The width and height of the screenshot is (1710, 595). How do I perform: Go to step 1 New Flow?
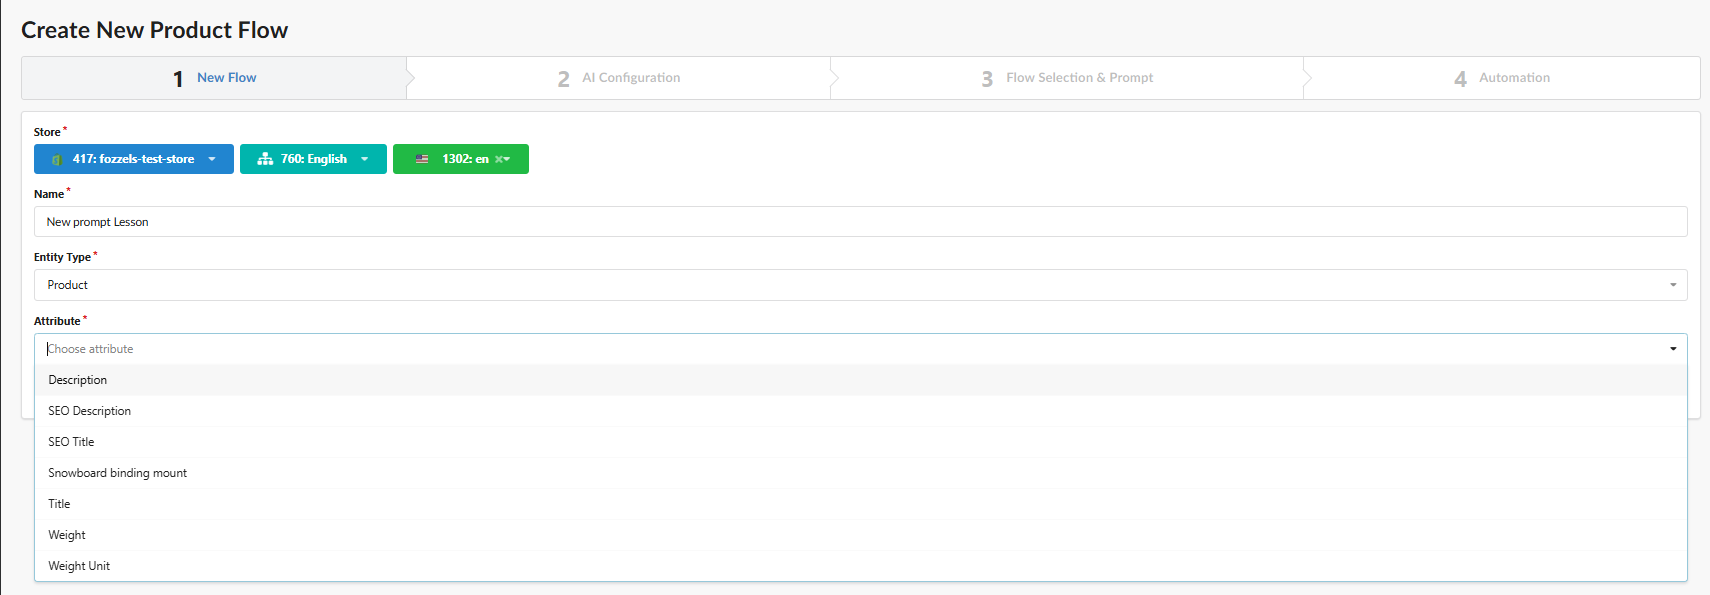(x=214, y=78)
